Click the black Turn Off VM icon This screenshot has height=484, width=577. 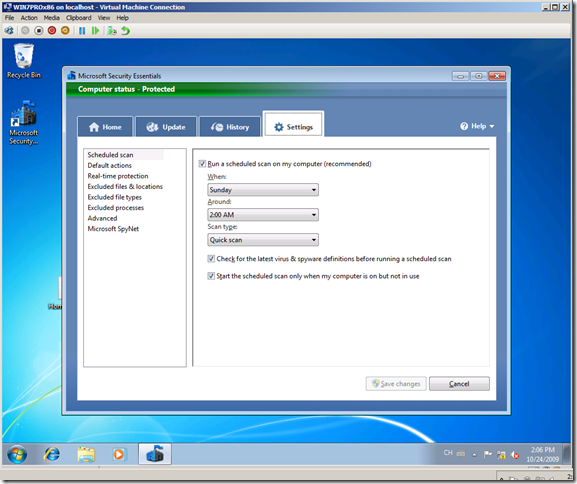tap(39, 31)
